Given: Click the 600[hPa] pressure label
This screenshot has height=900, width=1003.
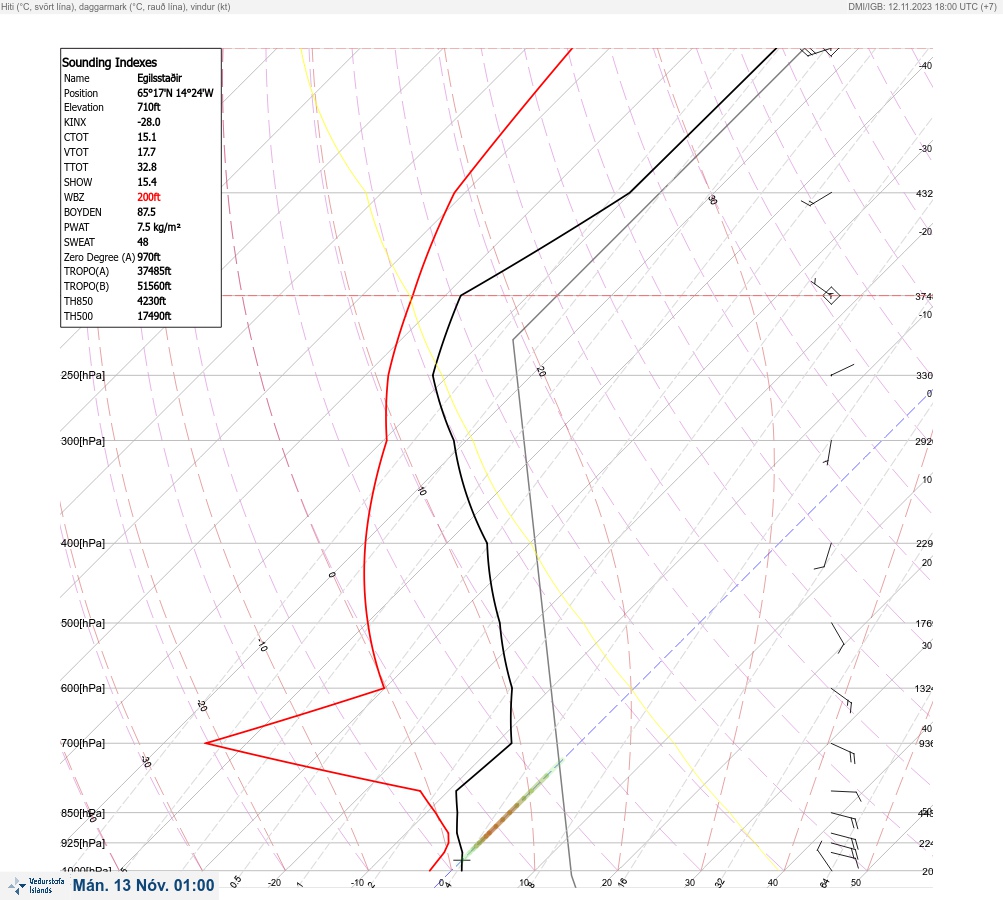Looking at the screenshot, I should [x=83, y=688].
